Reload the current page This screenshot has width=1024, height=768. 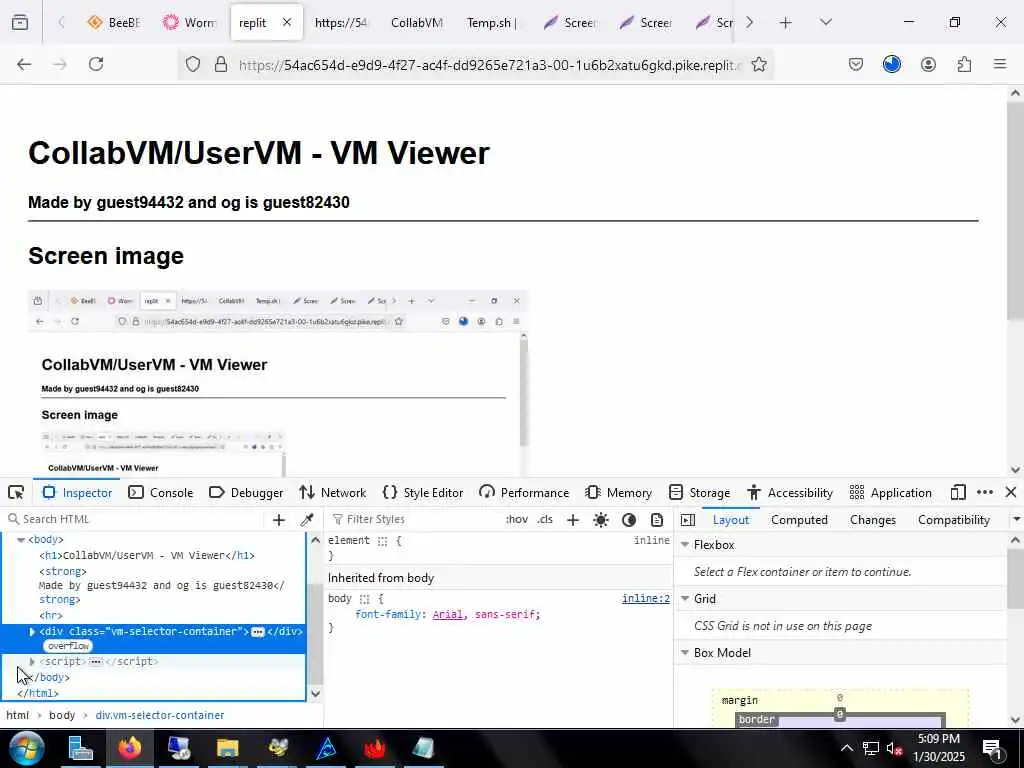pyautogui.click(x=96, y=64)
